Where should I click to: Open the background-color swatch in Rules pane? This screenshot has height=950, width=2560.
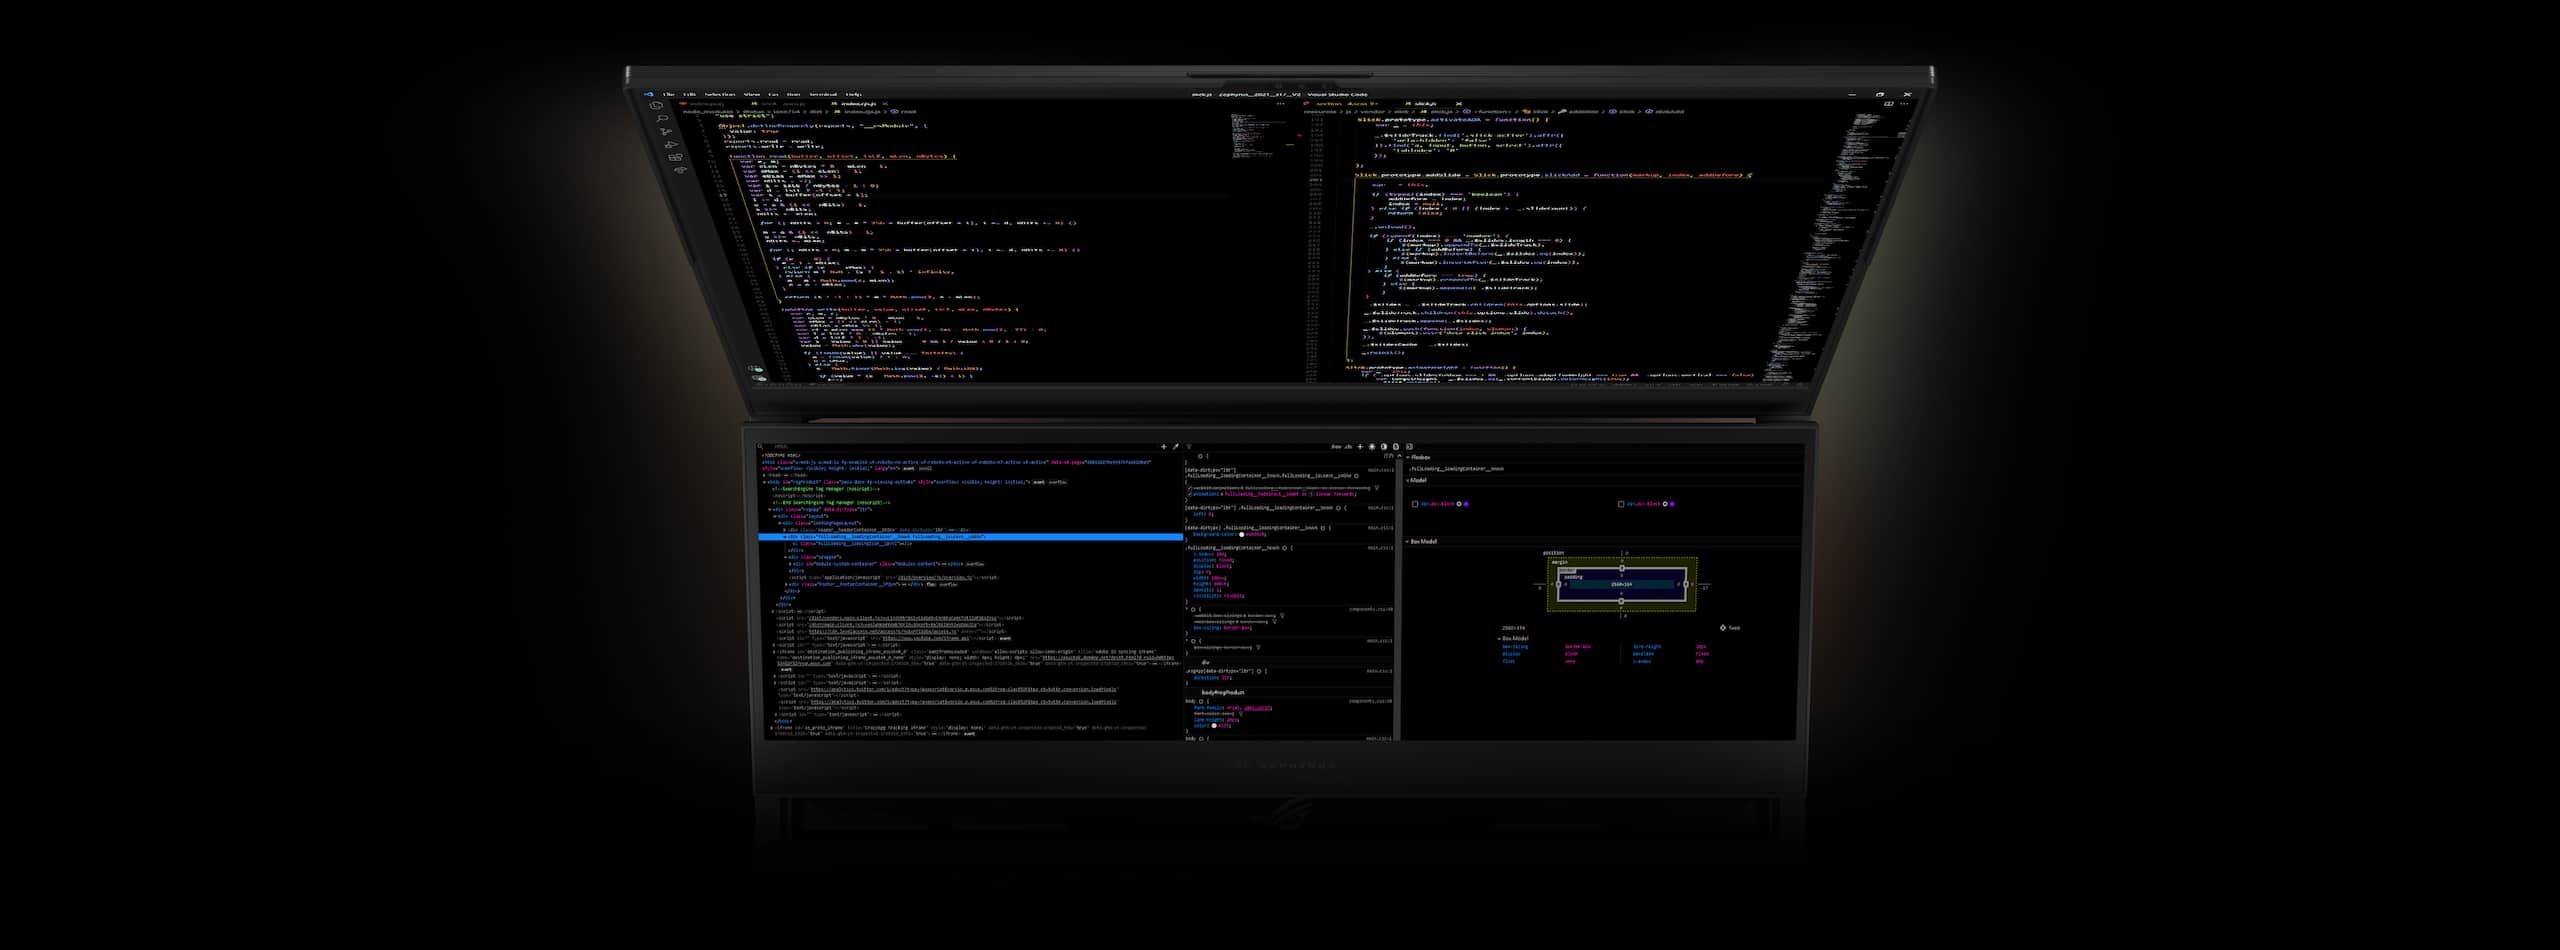point(1241,534)
